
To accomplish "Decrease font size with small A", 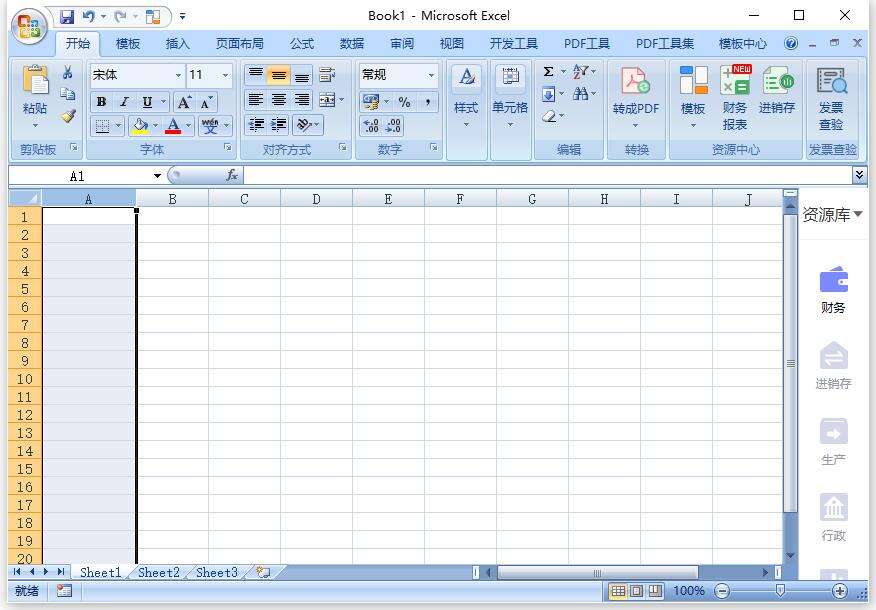I will click(x=206, y=102).
